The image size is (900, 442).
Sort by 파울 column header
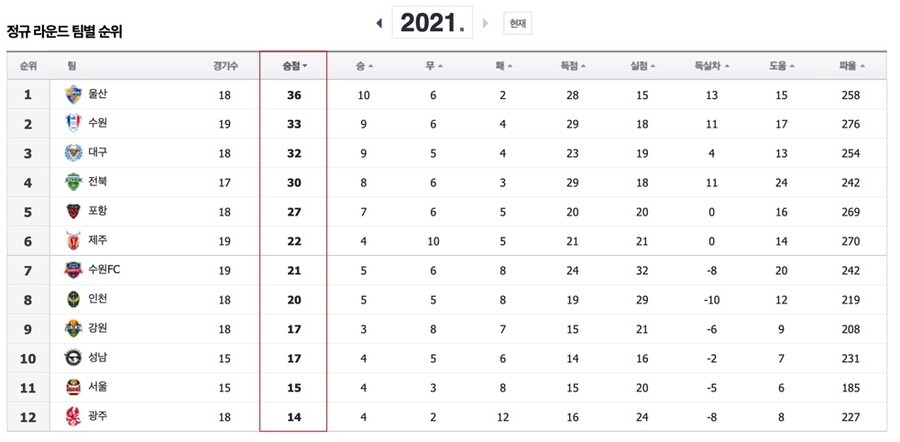coord(852,66)
